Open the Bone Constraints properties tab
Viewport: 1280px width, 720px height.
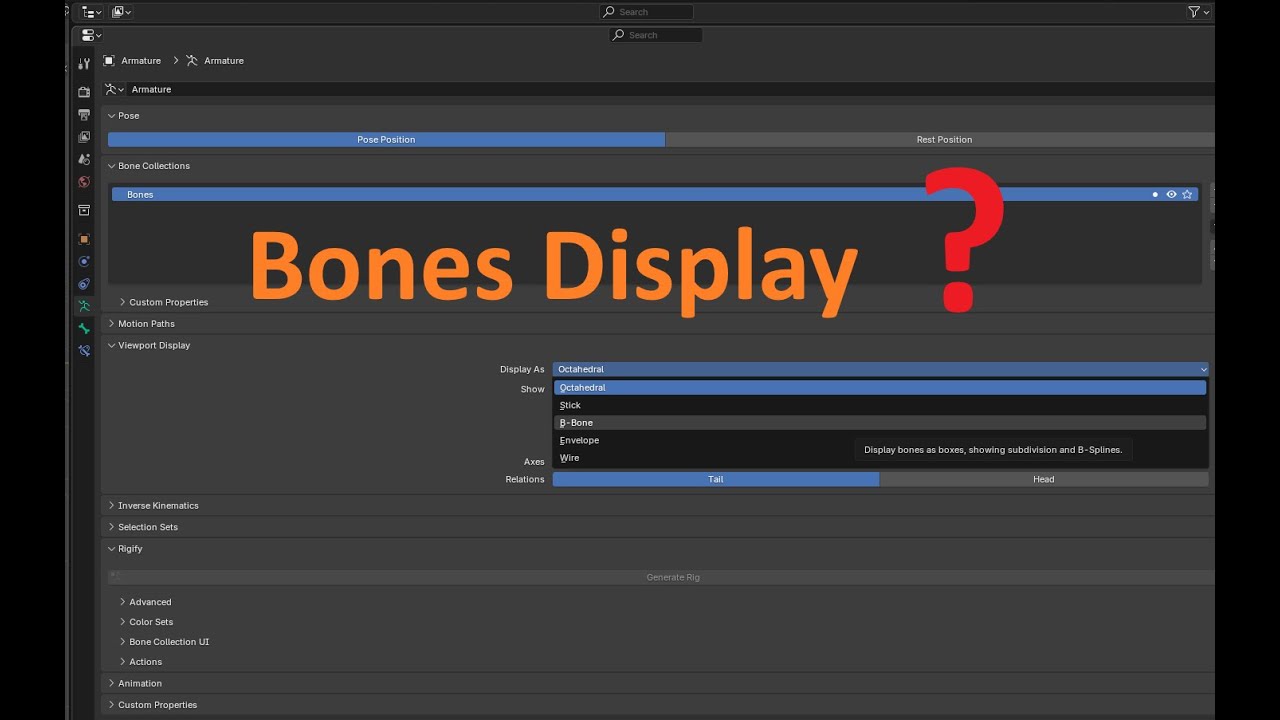[84, 351]
